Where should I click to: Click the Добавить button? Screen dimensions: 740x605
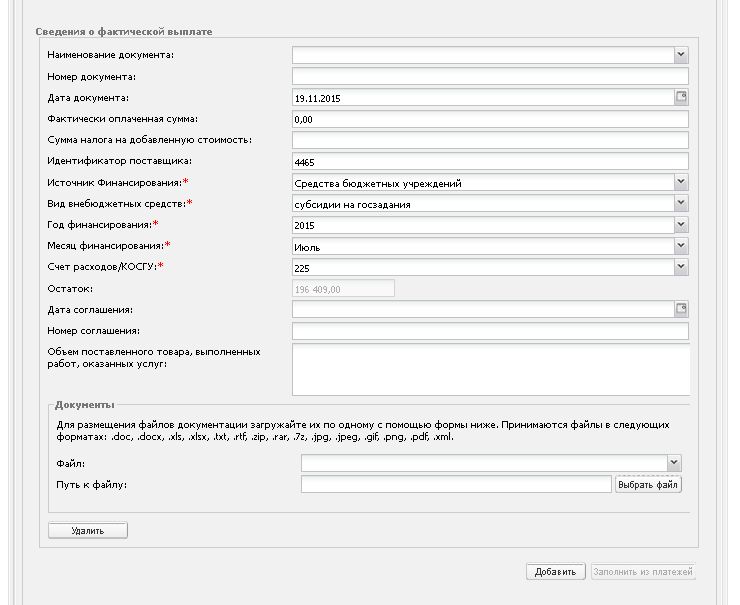(555, 572)
